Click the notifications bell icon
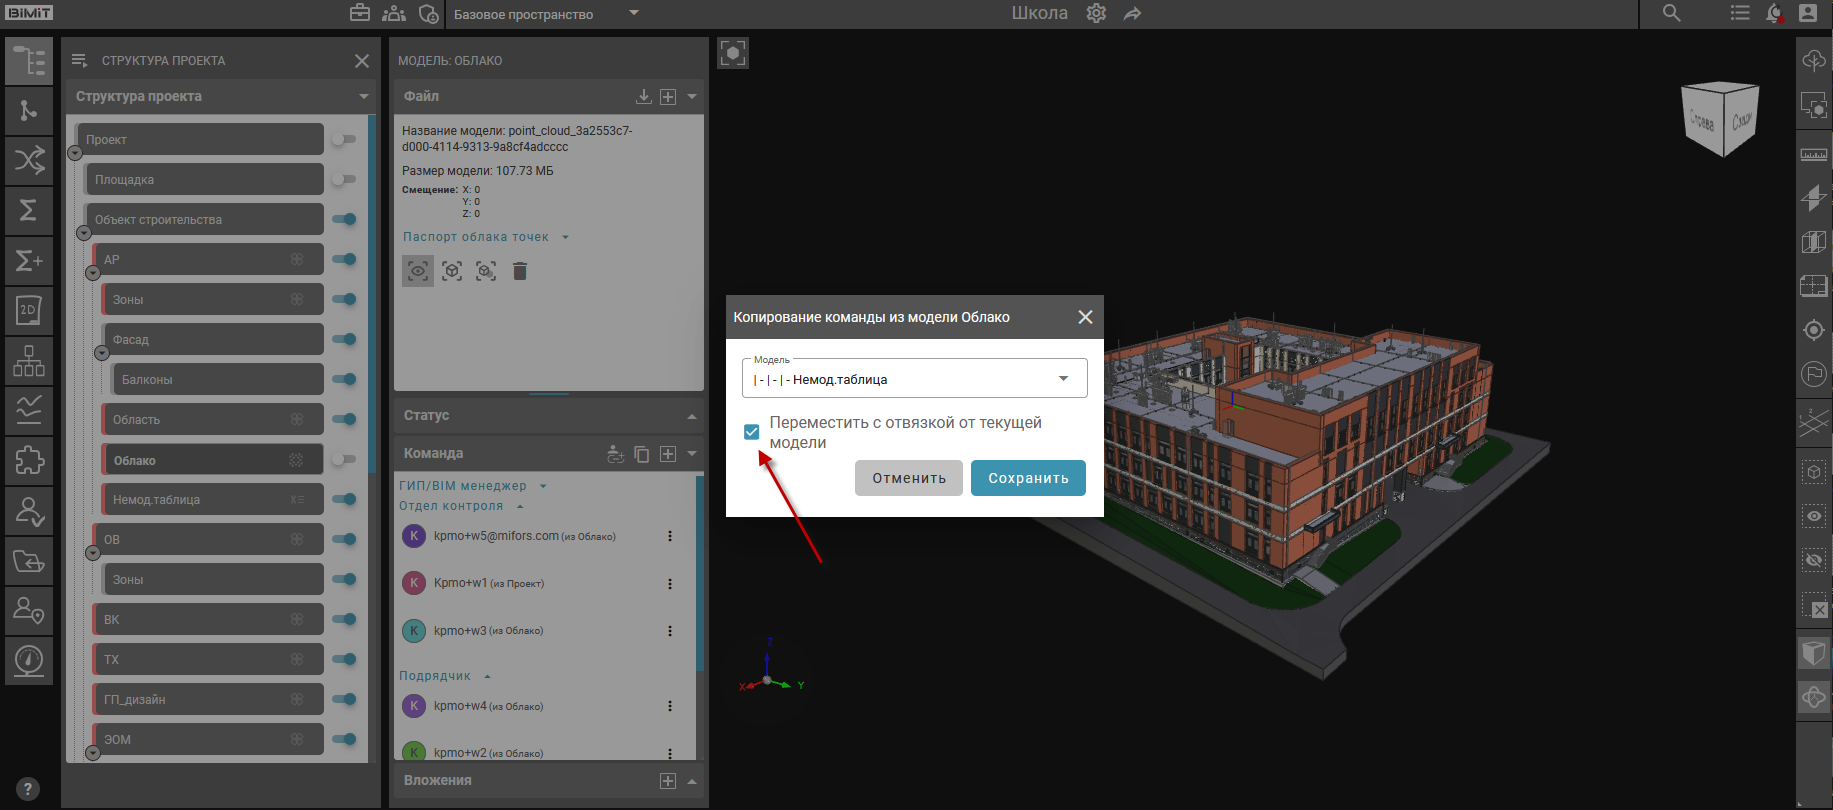The height and width of the screenshot is (810, 1833). click(1774, 14)
